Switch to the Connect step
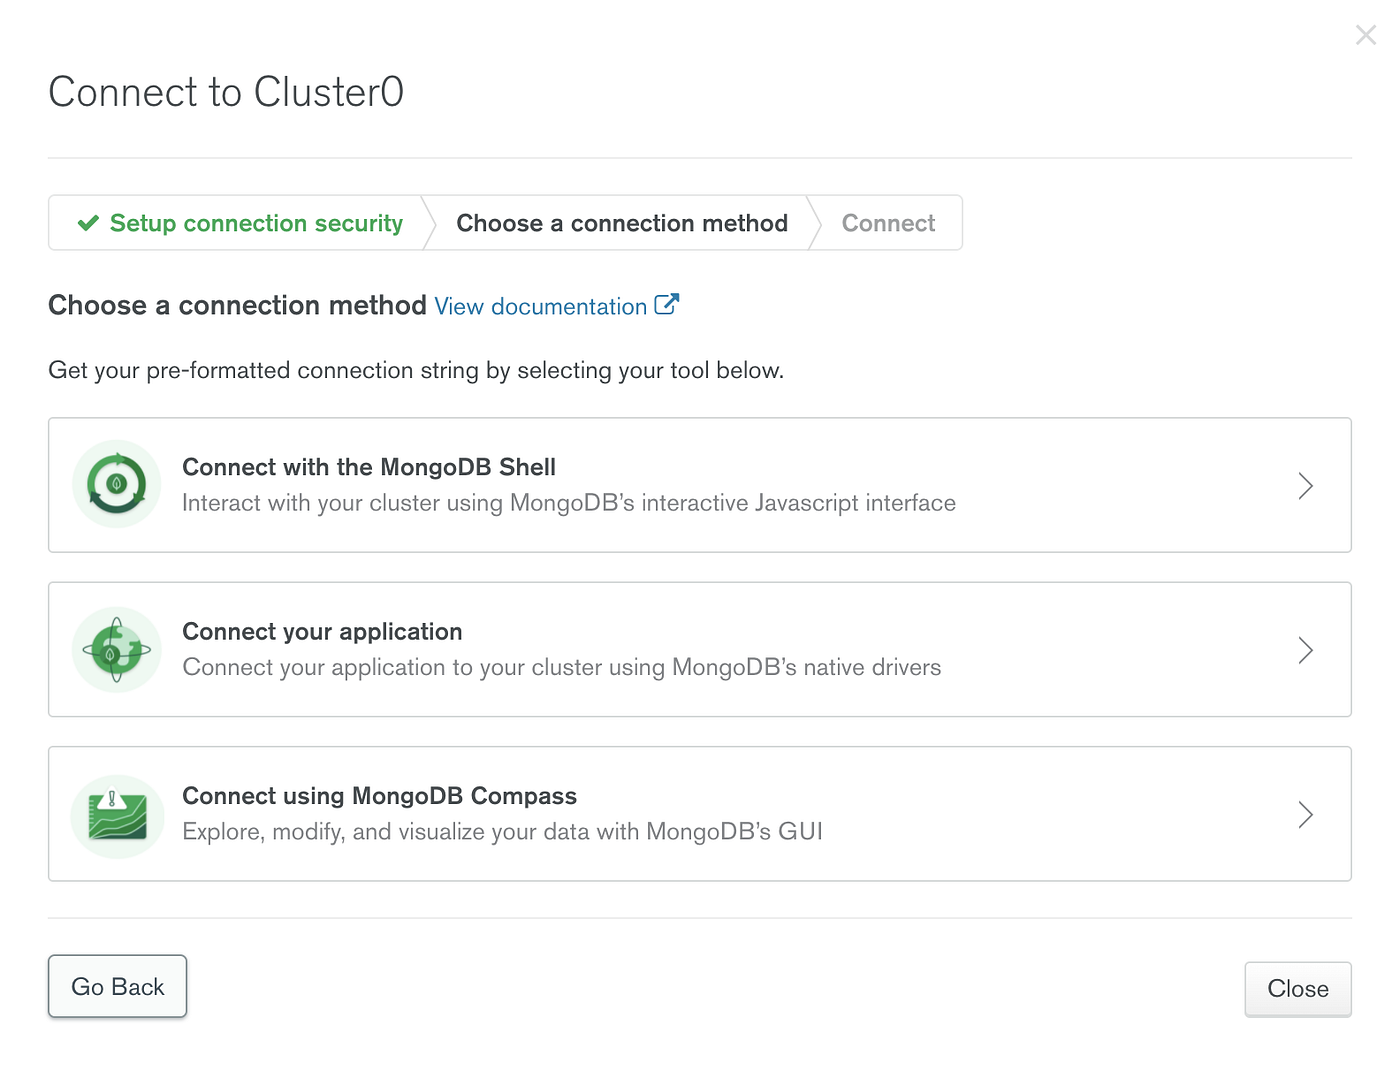1400x1069 pixels. point(887,222)
